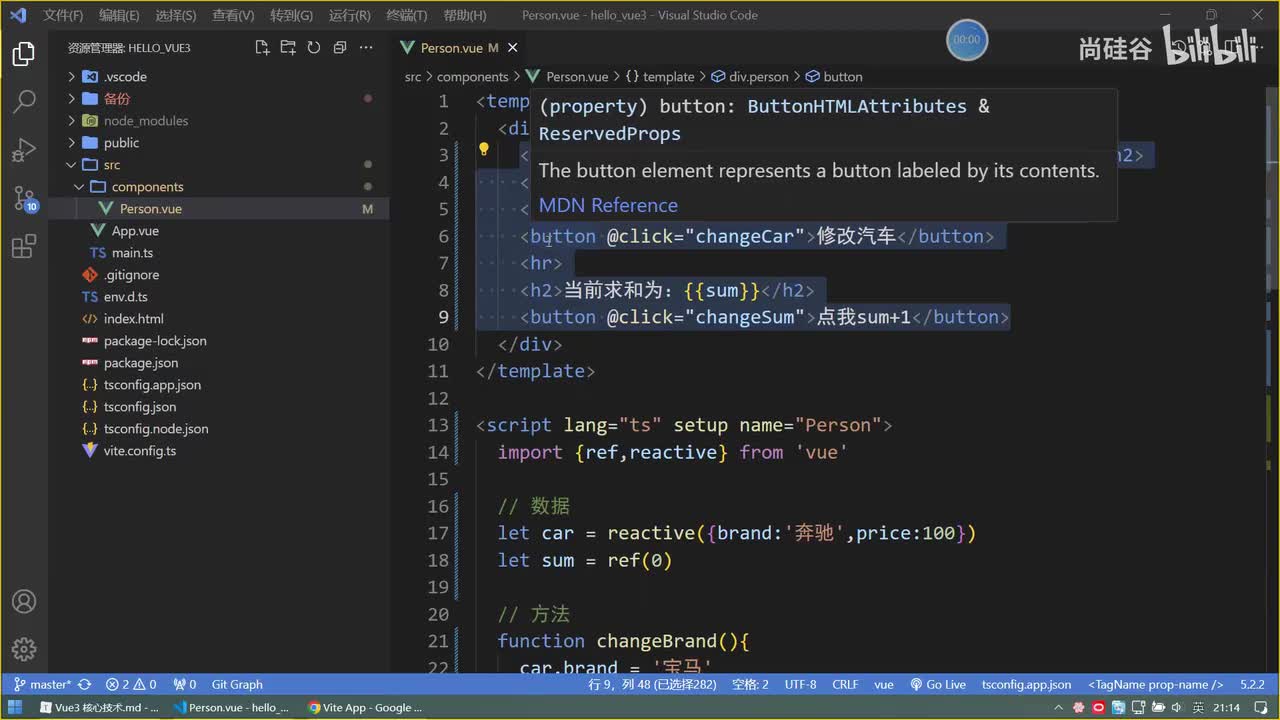Viewport: 1280px width, 720px height.
Task: Collapse all folders in explorer
Action: 340,48
